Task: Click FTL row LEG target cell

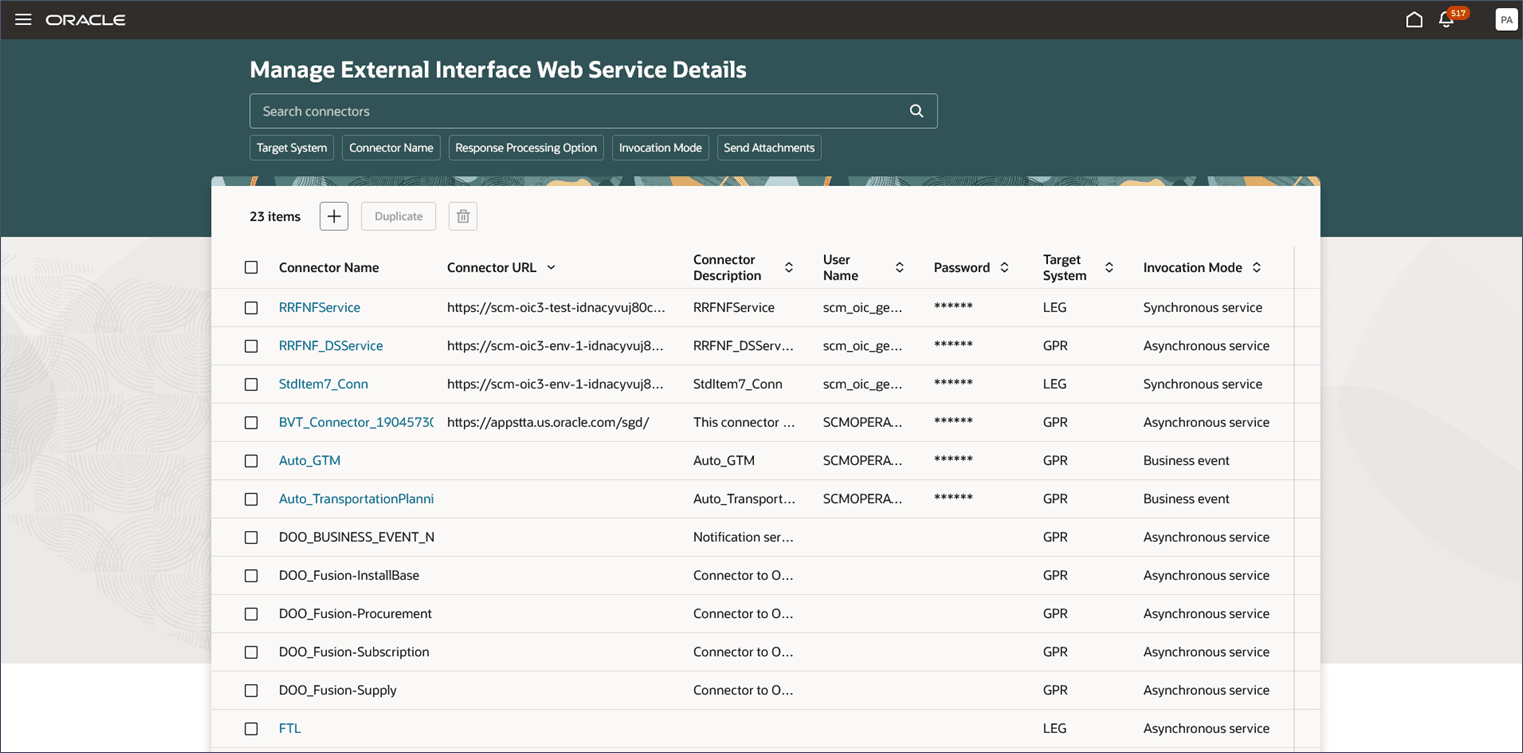Action: 1054,728
